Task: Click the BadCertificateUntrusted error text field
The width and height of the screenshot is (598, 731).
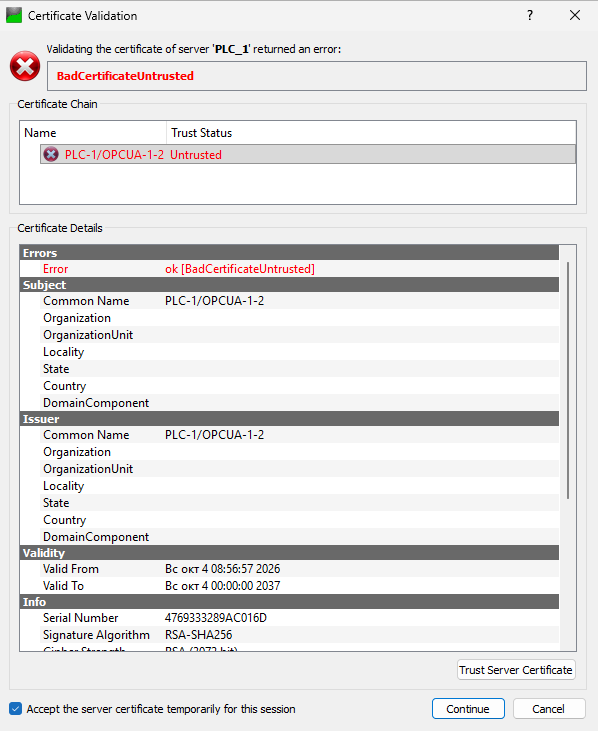Action: tap(317, 76)
